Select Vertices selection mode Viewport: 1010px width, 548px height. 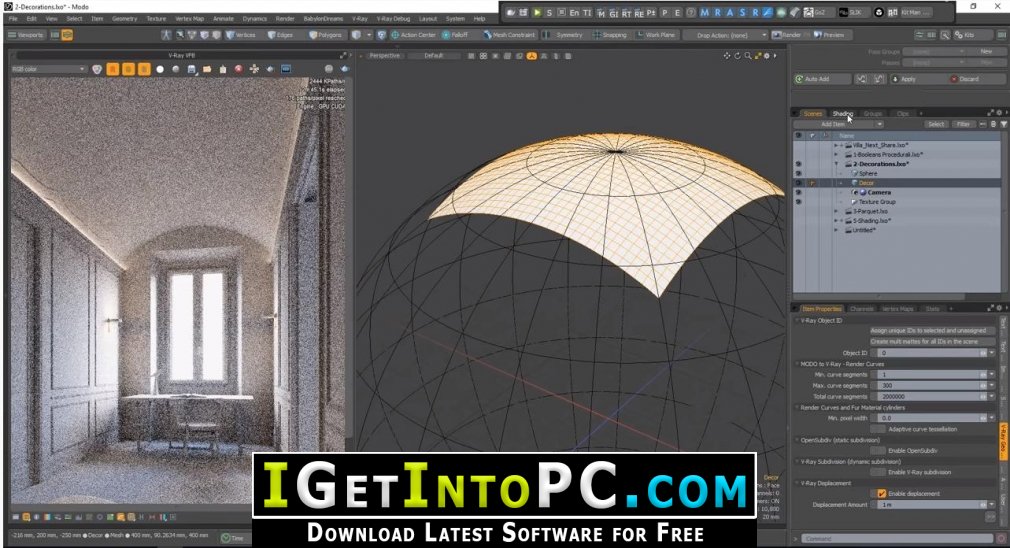(242, 35)
